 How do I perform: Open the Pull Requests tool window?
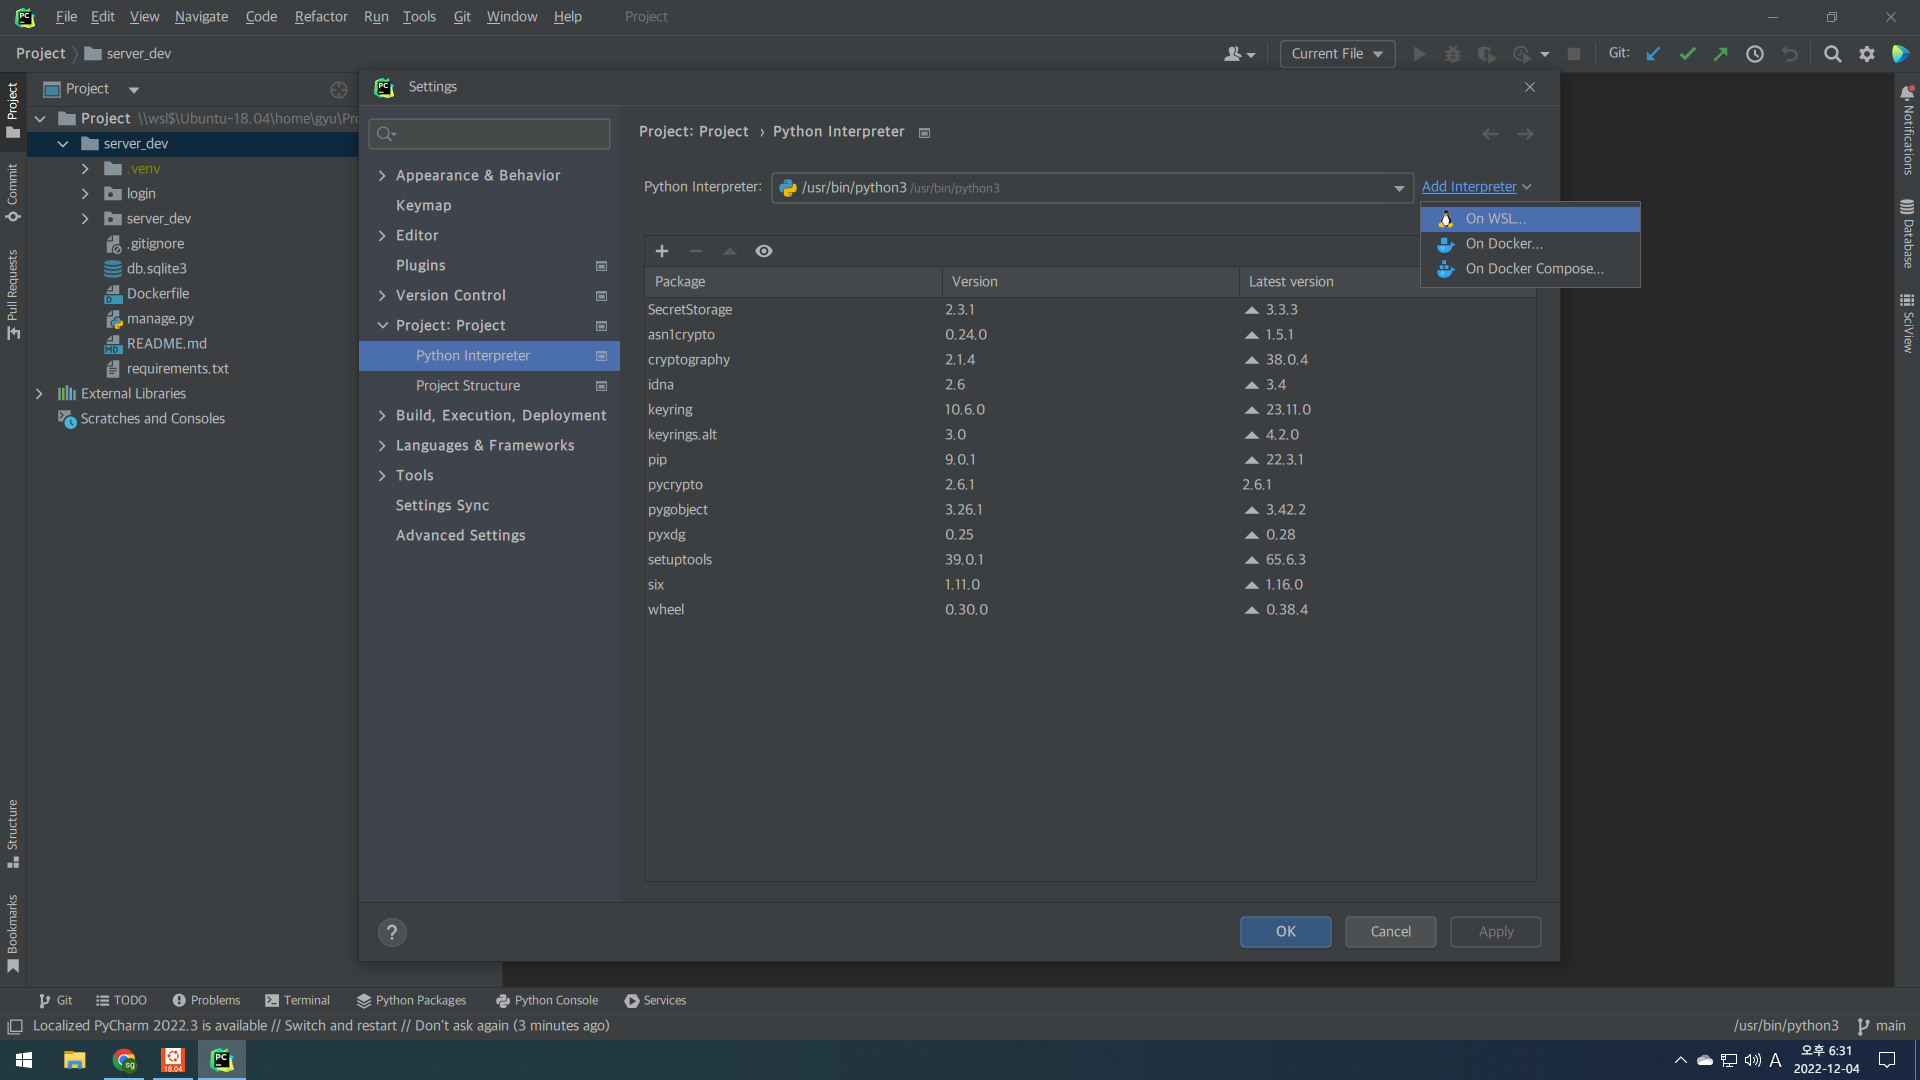[x=13, y=294]
